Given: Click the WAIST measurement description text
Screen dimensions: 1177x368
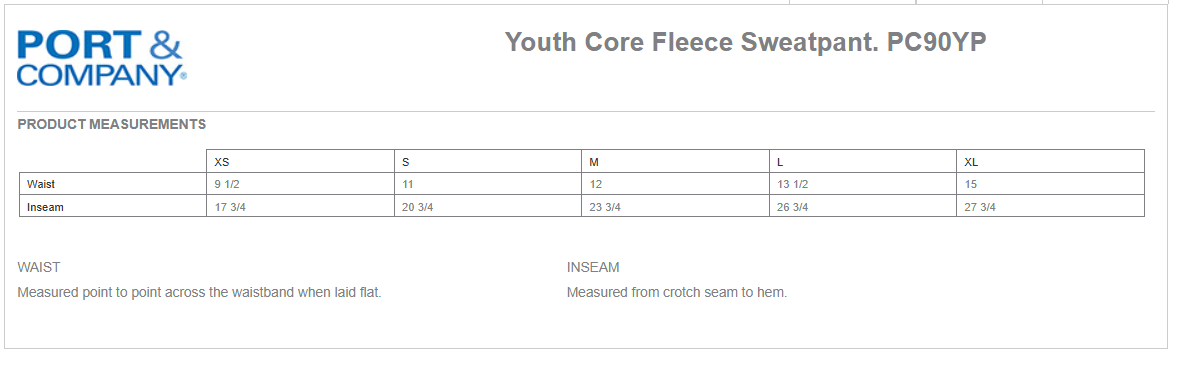Looking at the screenshot, I should (200, 293).
